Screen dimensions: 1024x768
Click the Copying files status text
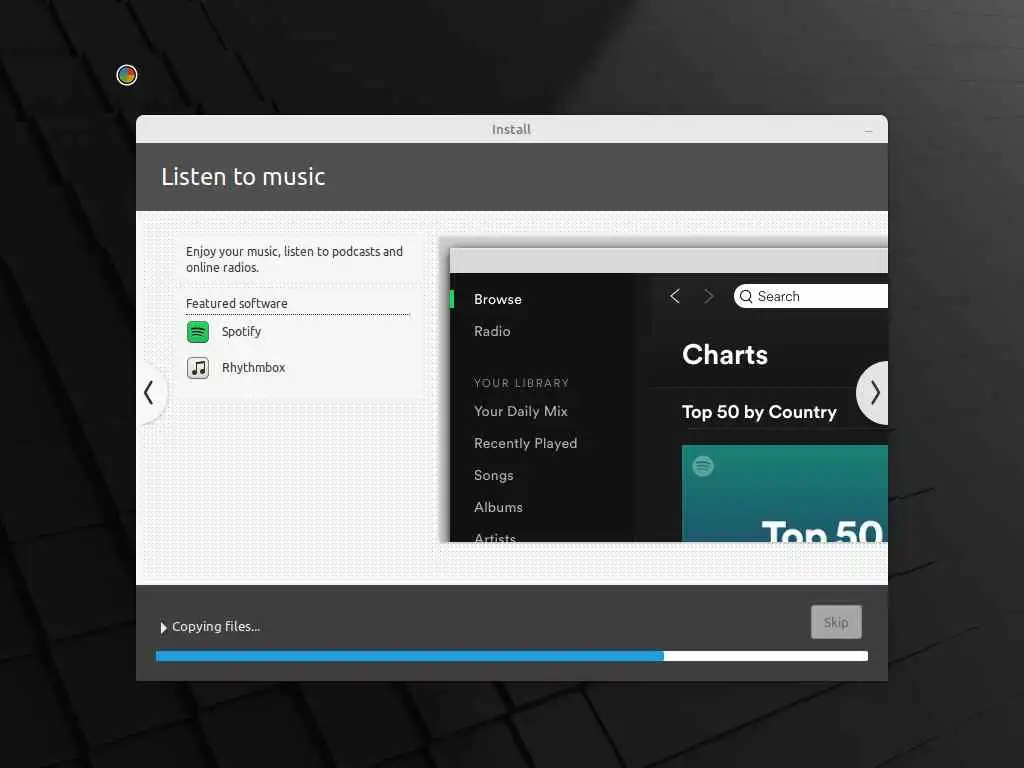[x=216, y=626]
